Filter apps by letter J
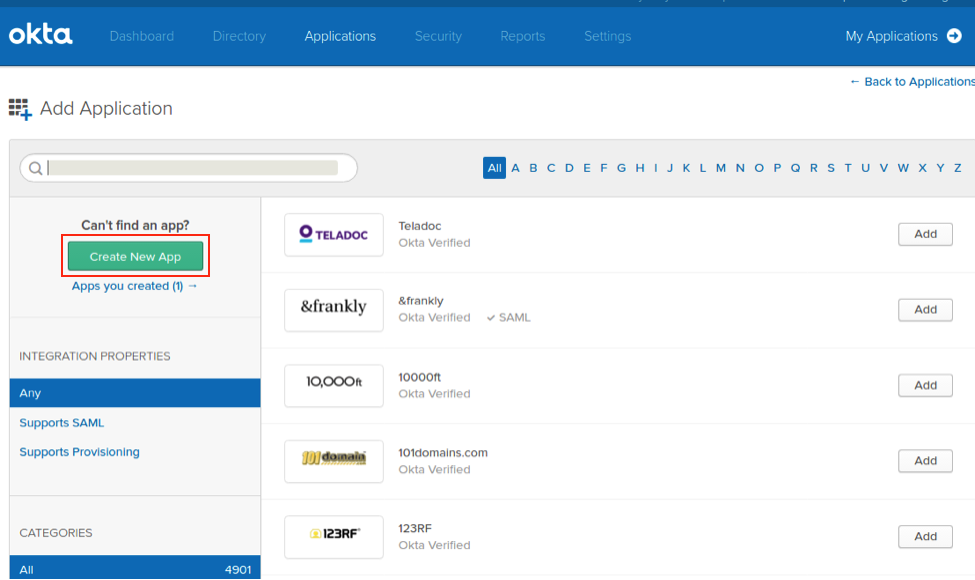Image resolution: width=975 pixels, height=580 pixels. 670,168
